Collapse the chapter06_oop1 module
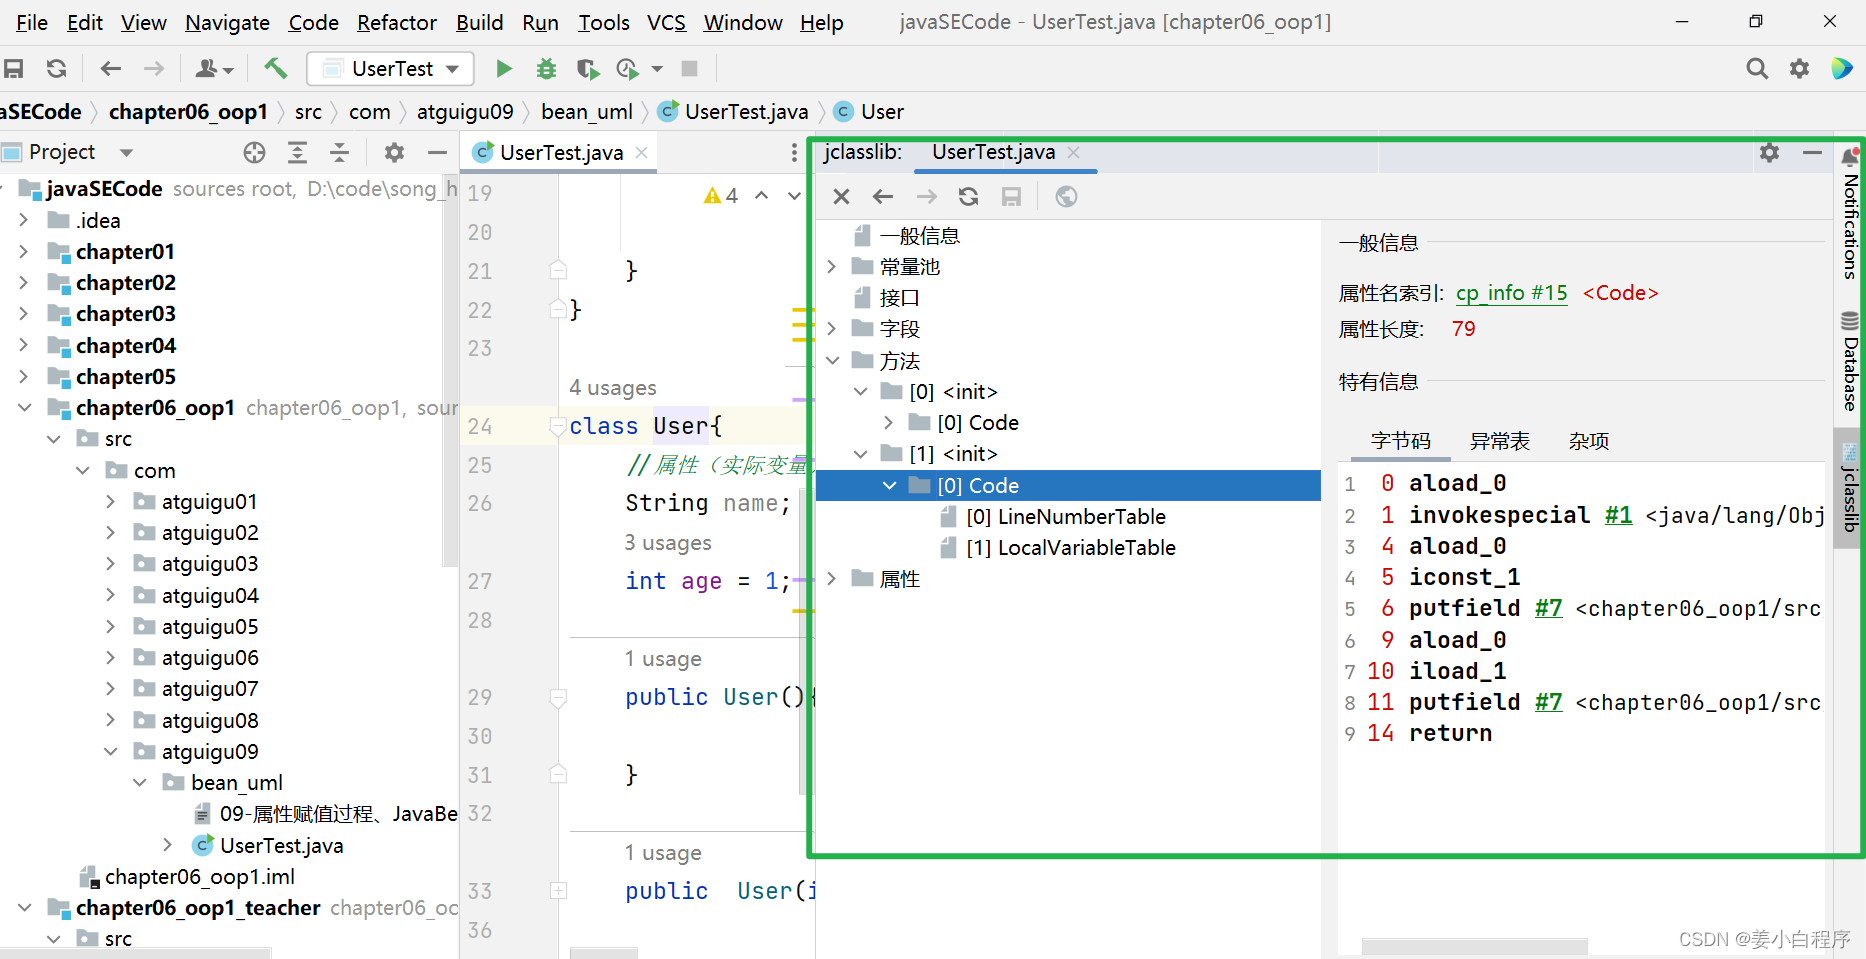Image resolution: width=1866 pixels, height=959 pixels. coord(24,407)
